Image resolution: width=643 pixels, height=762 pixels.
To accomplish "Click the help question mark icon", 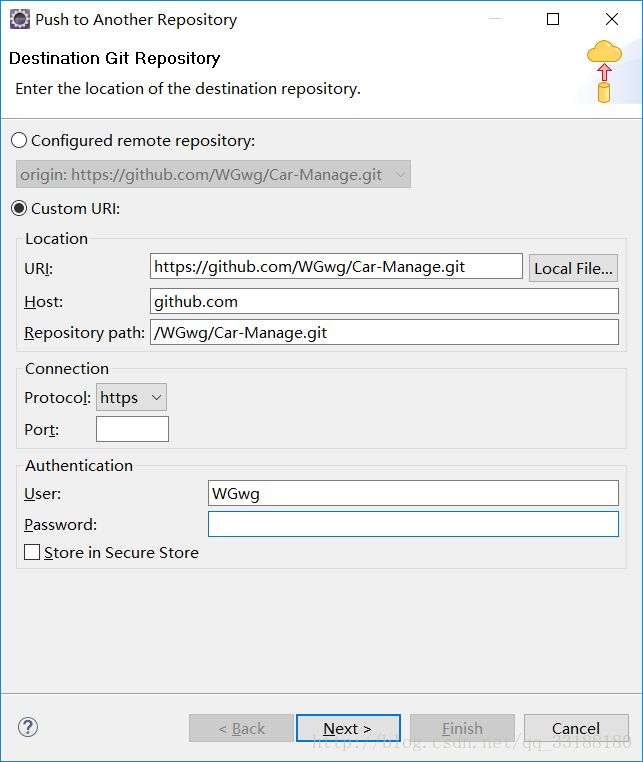I will click(28, 728).
